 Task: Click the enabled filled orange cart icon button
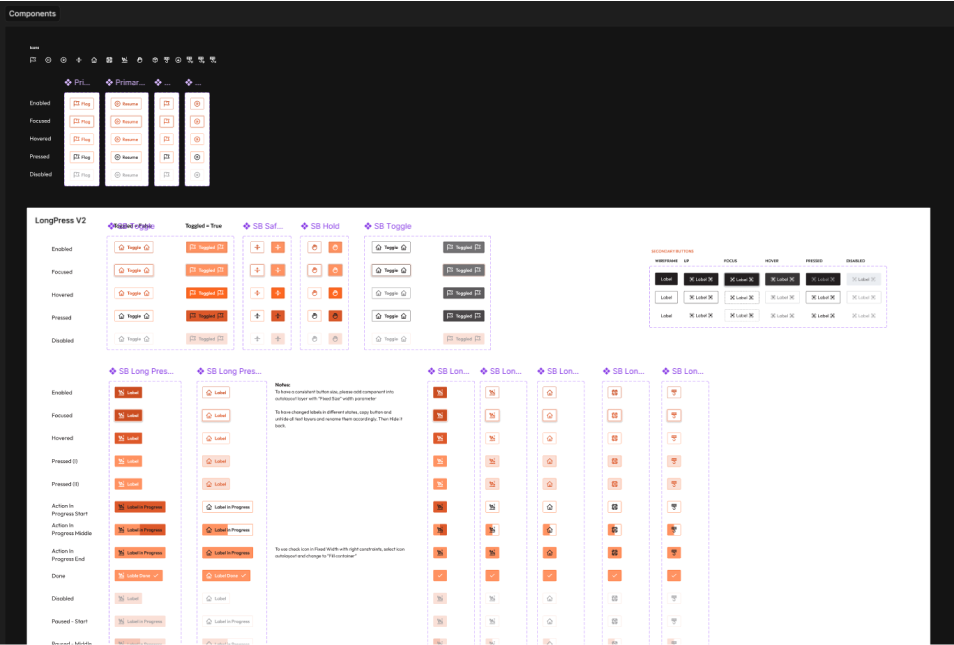click(x=439, y=392)
